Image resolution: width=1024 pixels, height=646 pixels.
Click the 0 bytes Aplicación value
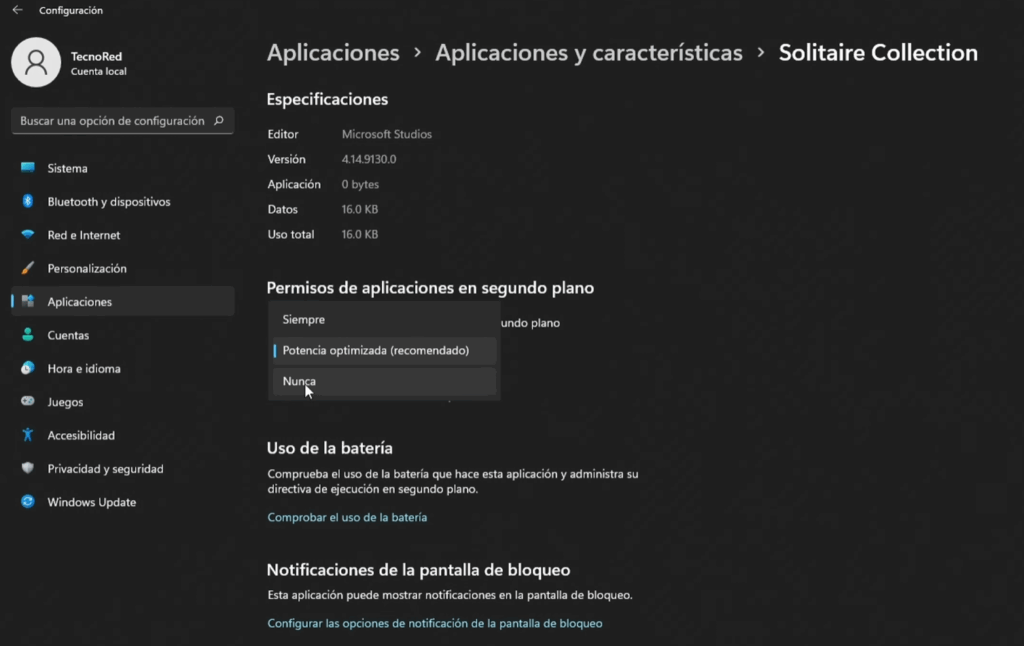click(360, 184)
